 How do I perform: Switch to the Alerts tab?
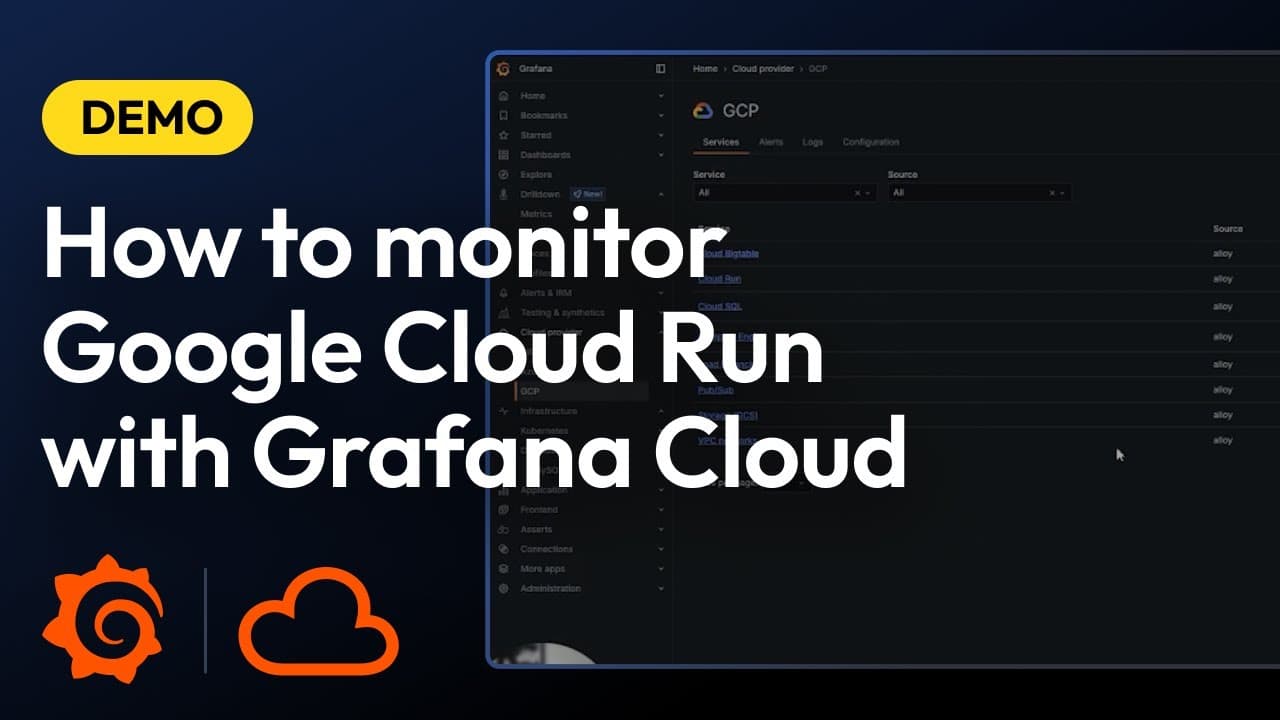point(770,142)
